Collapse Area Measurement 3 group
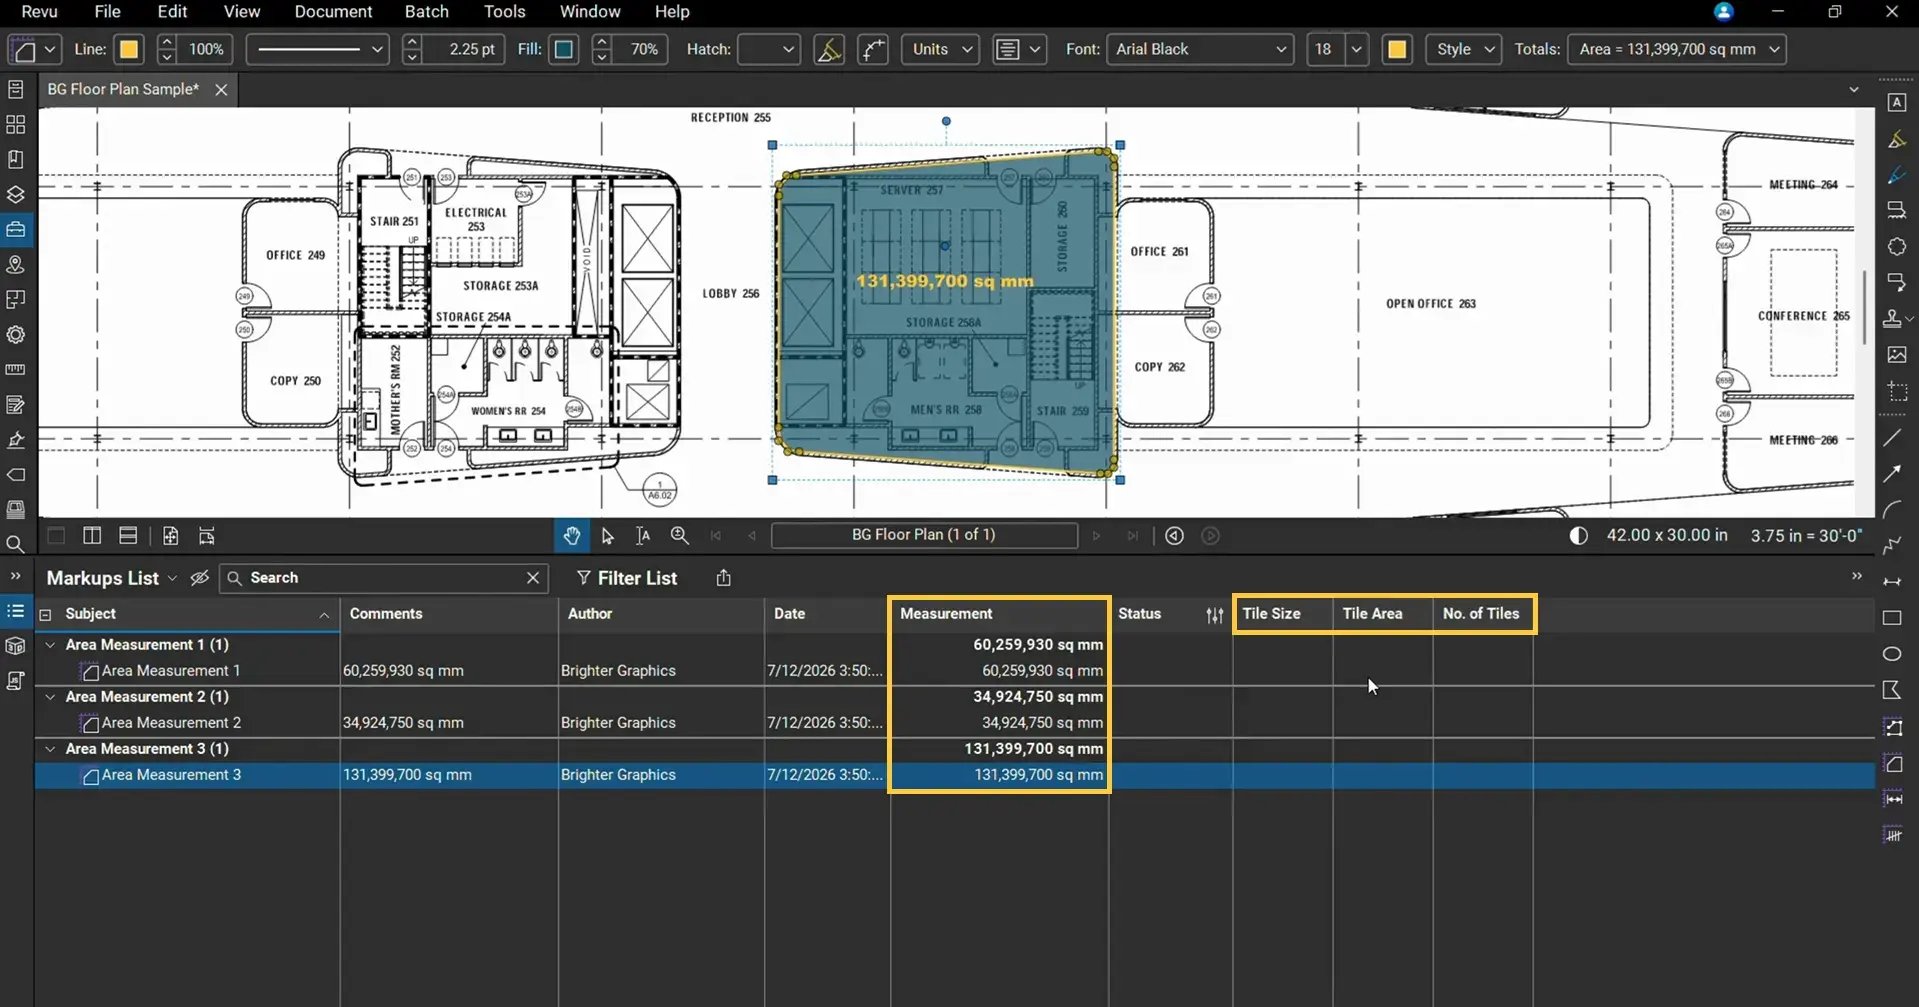 (50, 749)
